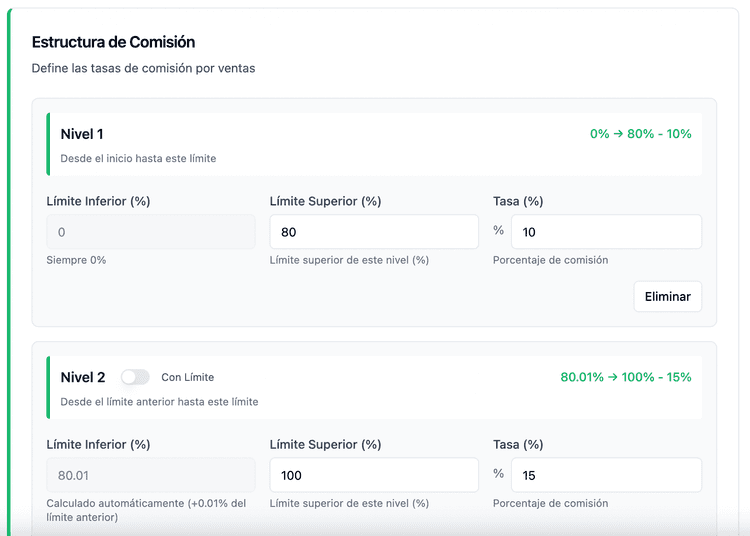Focus the Nivel 2 Tasa field showing 15

(x=606, y=475)
